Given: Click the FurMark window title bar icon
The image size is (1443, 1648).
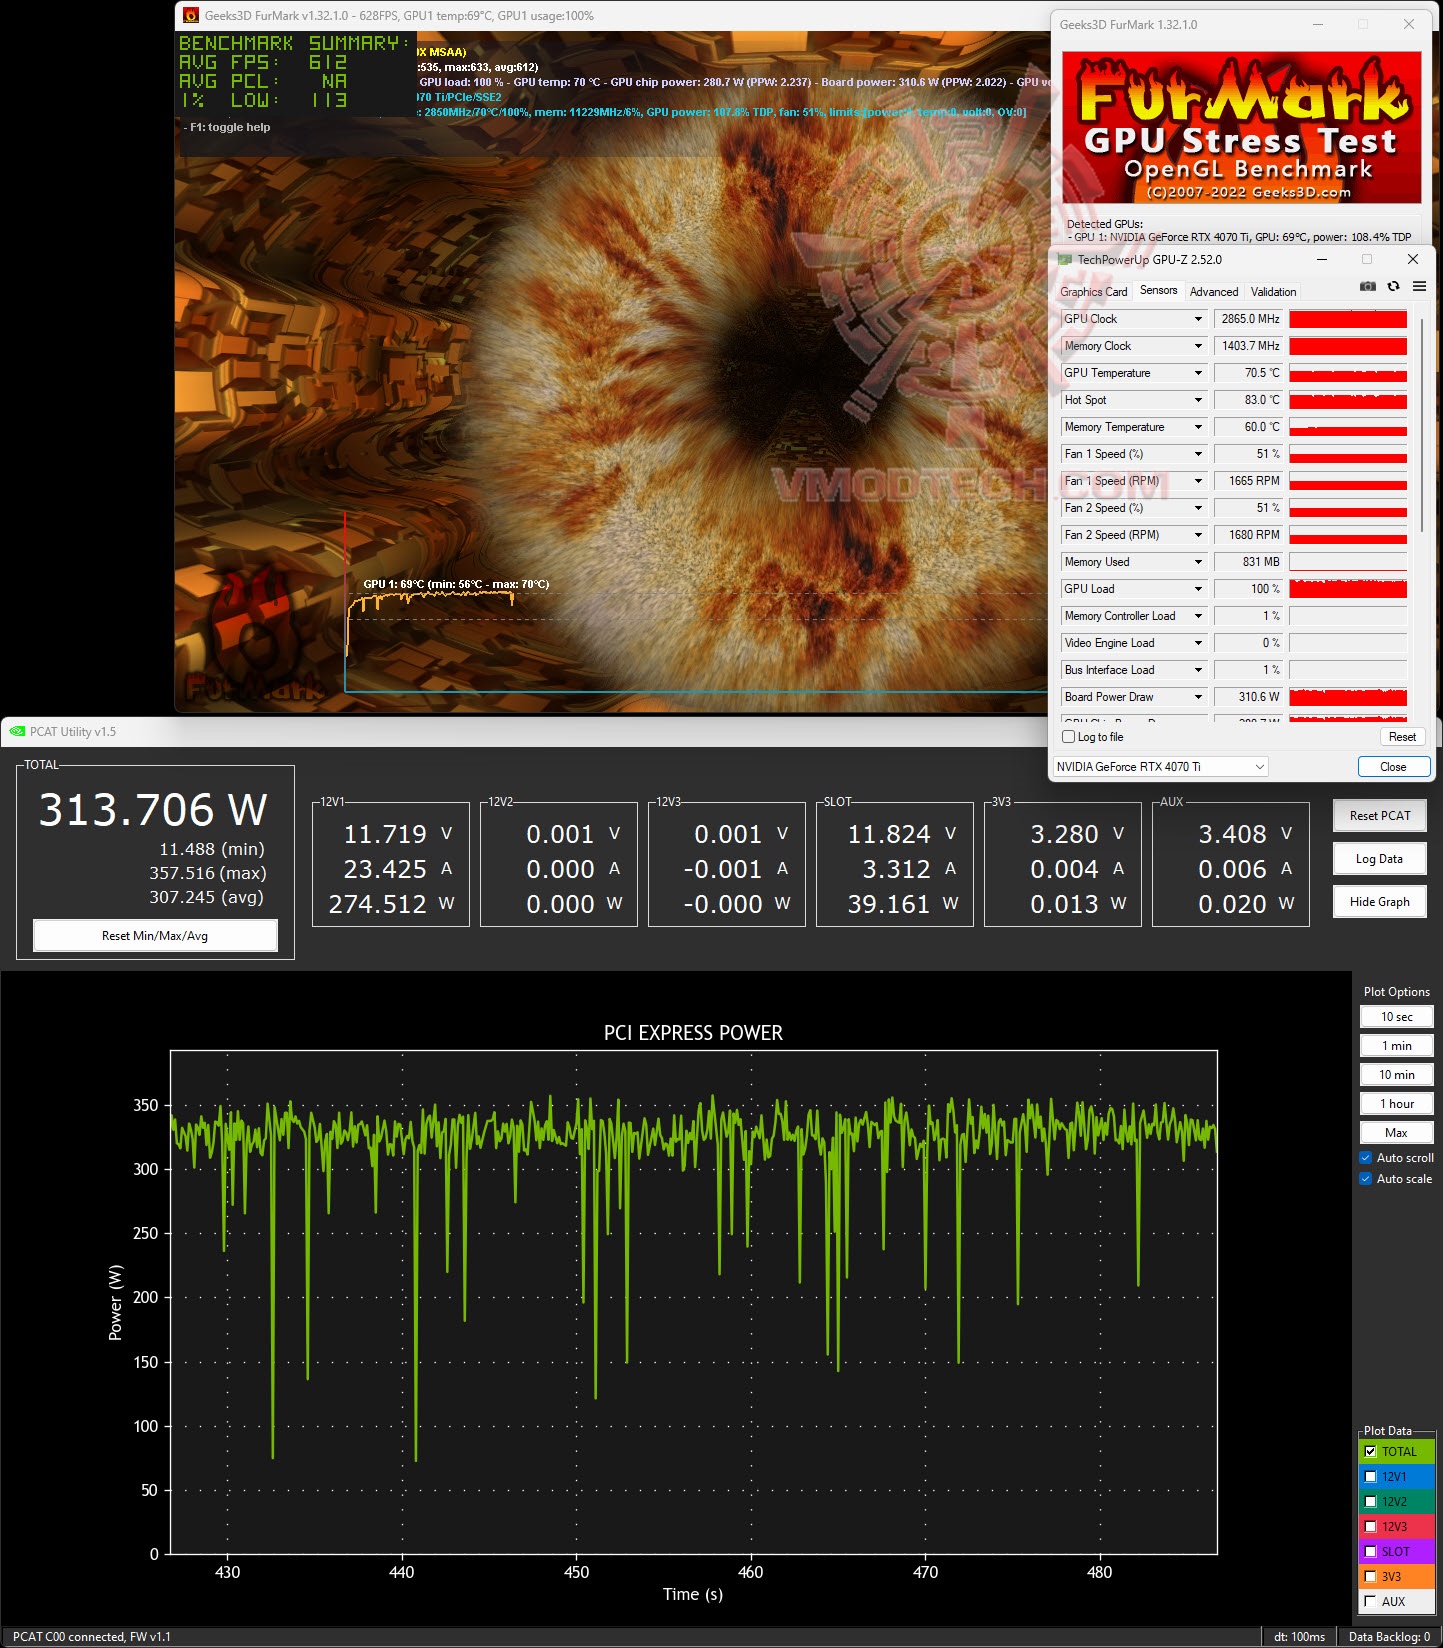Looking at the screenshot, I should click(x=191, y=15).
